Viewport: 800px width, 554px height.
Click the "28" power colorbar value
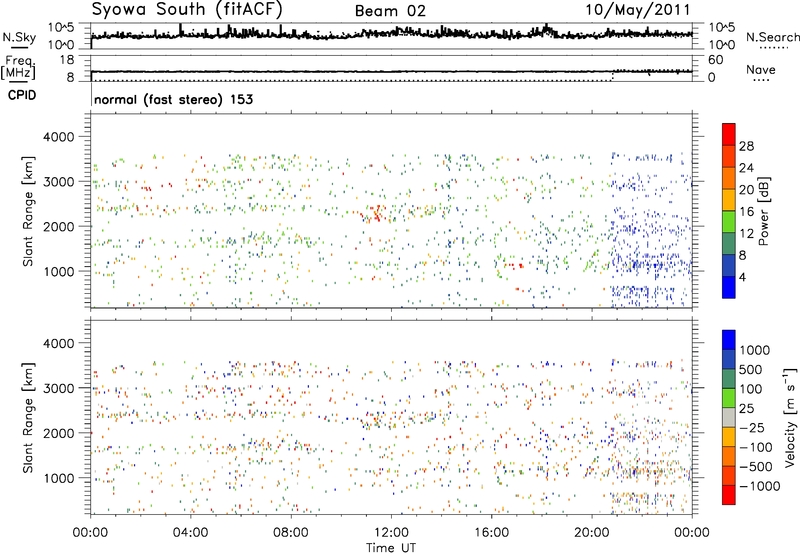click(x=746, y=146)
